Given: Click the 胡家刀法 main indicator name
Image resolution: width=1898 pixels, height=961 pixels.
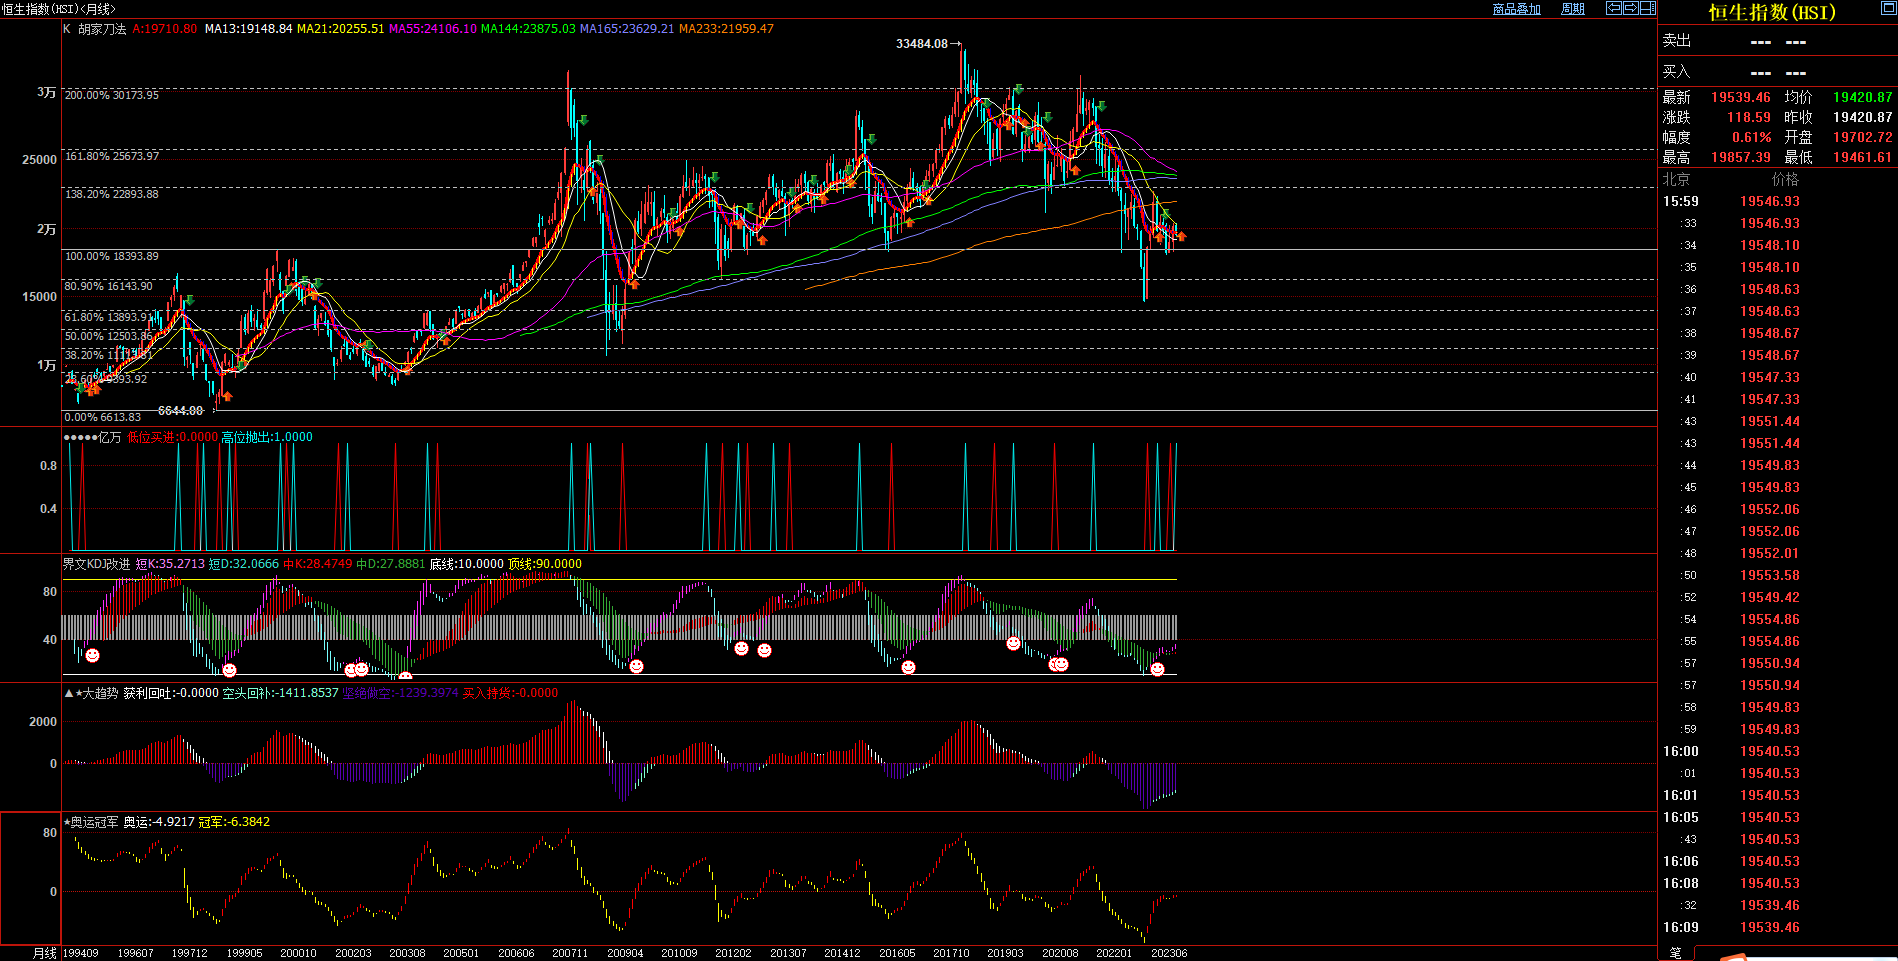Looking at the screenshot, I should [102, 29].
